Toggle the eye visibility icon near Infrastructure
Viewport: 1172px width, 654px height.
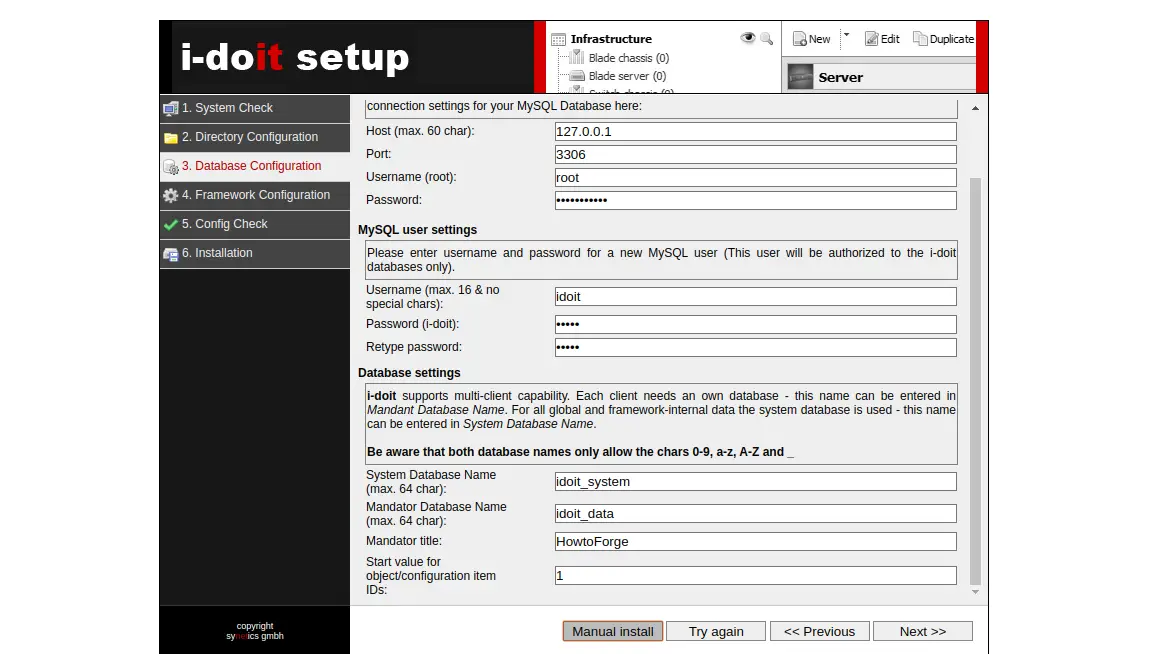(747, 39)
